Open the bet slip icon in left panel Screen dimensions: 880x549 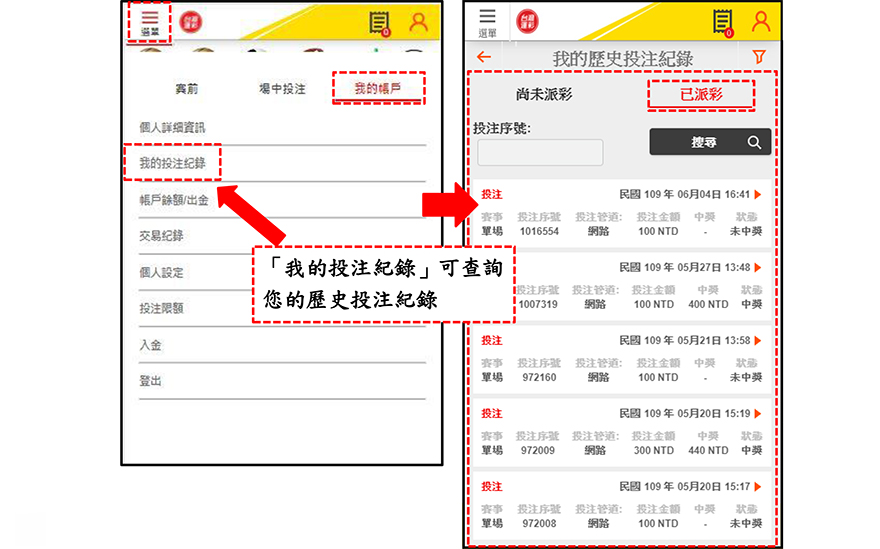[379, 23]
